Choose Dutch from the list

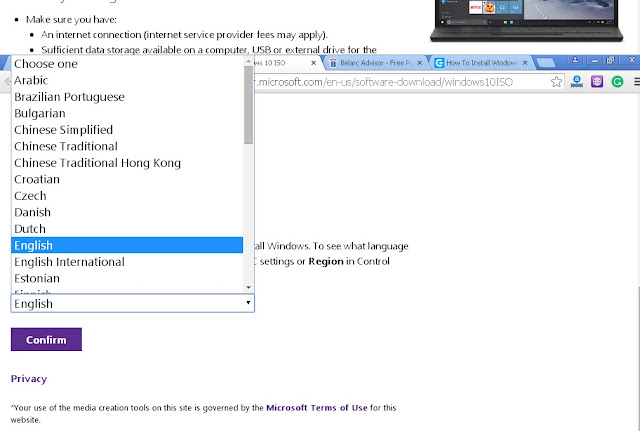[127, 229]
